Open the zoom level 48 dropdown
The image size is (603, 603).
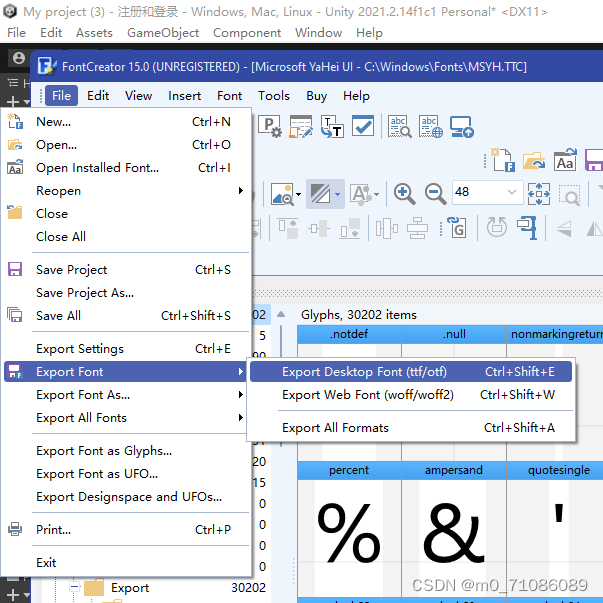(512, 192)
